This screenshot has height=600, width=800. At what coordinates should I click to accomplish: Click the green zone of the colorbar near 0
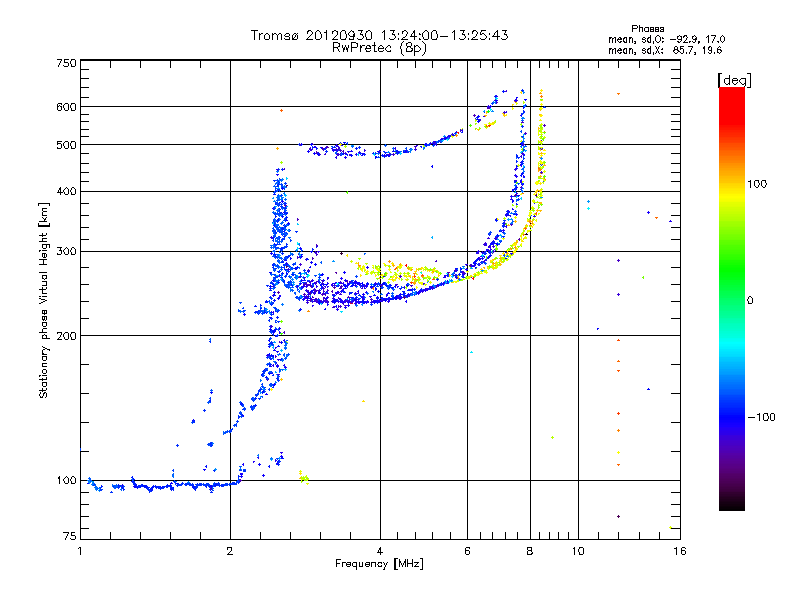732,300
